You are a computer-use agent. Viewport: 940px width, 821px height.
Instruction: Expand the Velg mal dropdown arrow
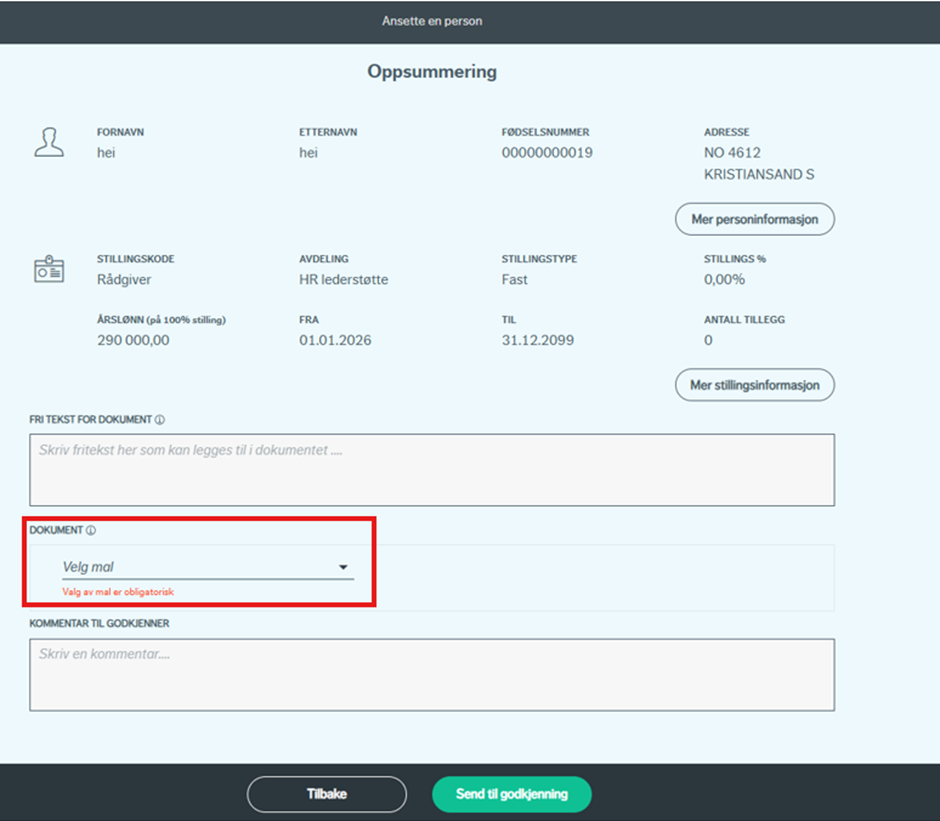(343, 568)
